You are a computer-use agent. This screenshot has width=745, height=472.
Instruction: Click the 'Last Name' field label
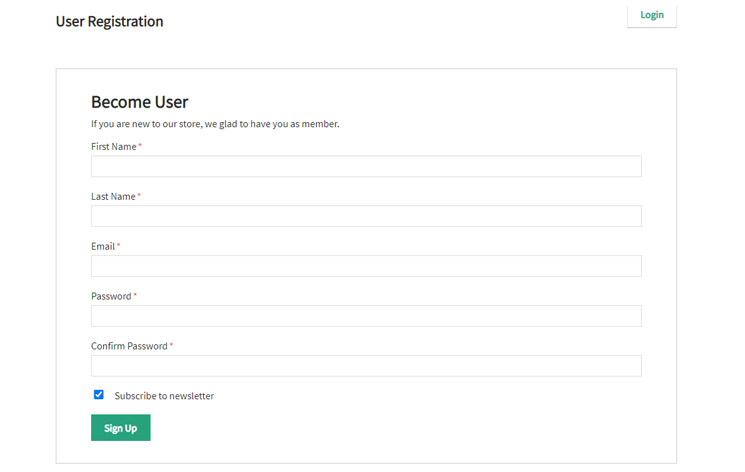coord(113,197)
